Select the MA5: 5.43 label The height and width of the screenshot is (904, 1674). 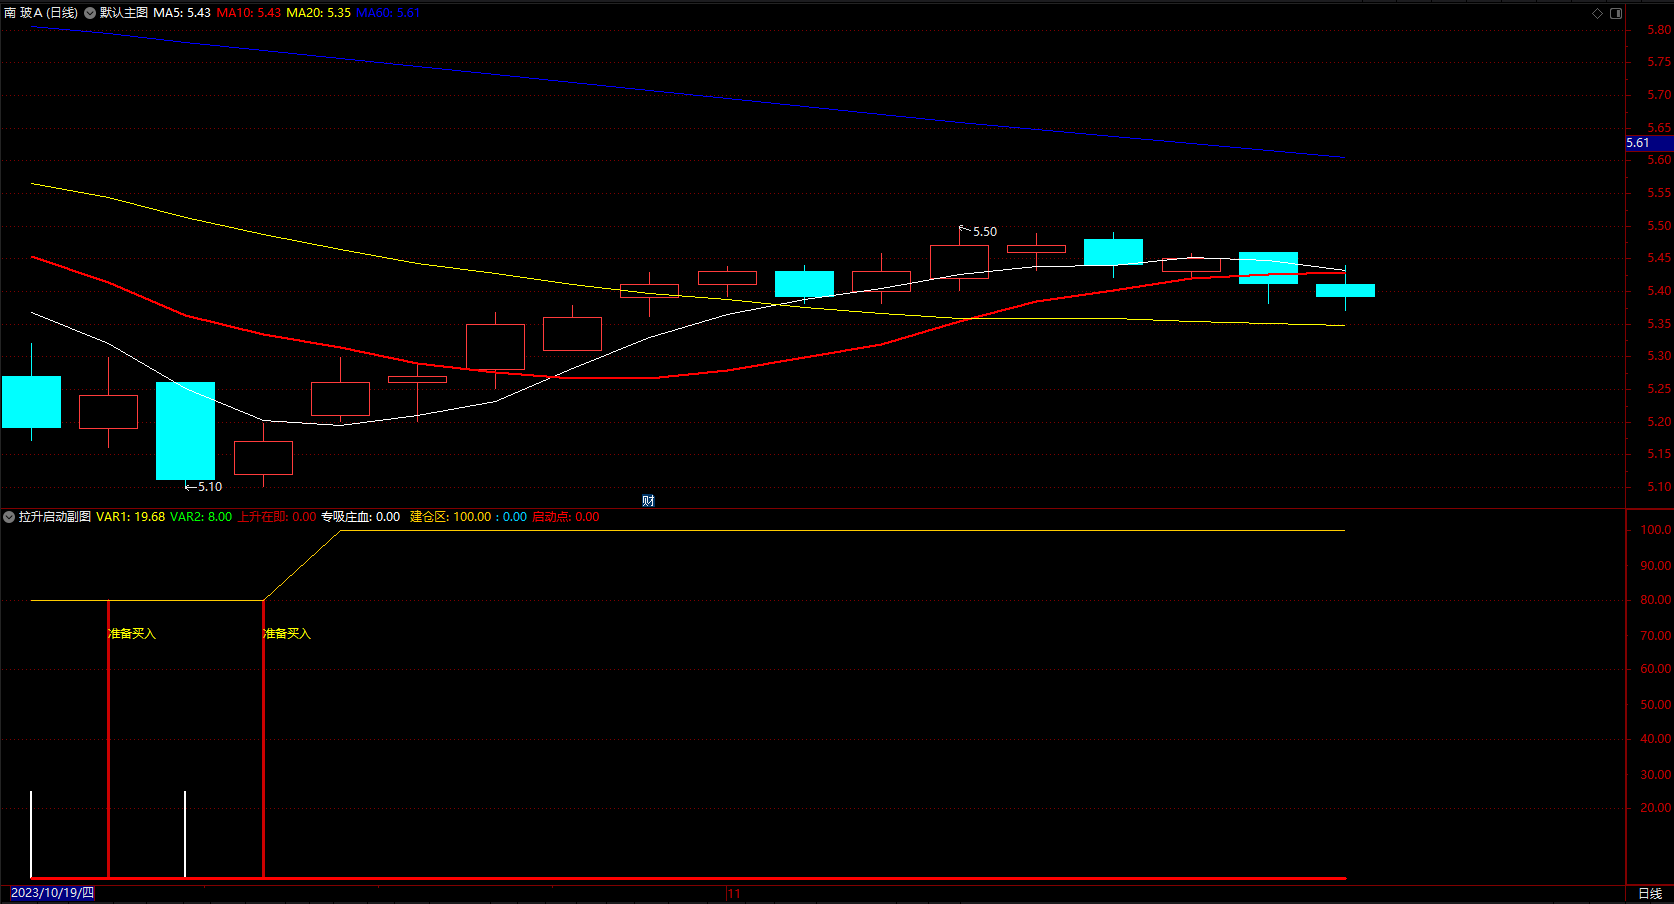[x=182, y=13]
